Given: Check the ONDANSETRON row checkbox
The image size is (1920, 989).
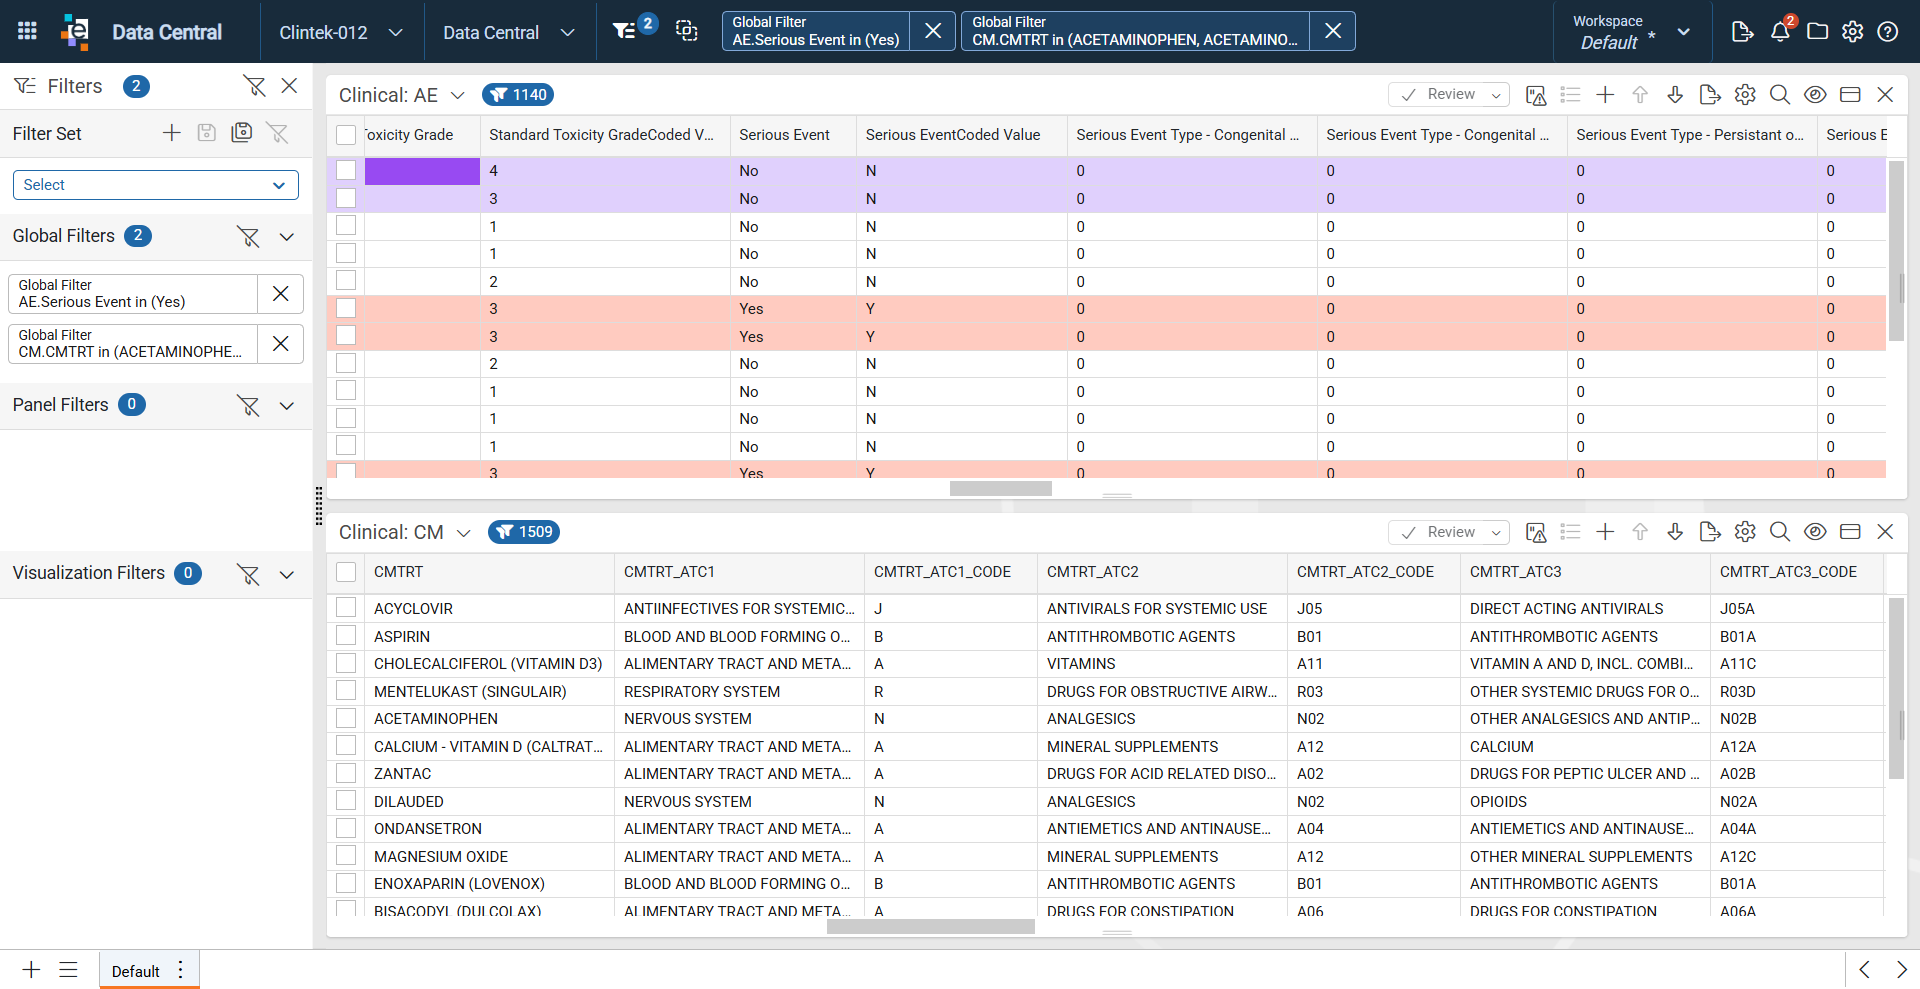Looking at the screenshot, I should click(346, 828).
